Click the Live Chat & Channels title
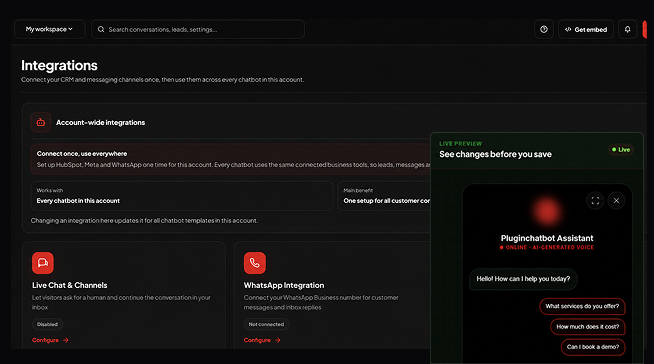Viewport: 654px width, 364px height. 70,285
